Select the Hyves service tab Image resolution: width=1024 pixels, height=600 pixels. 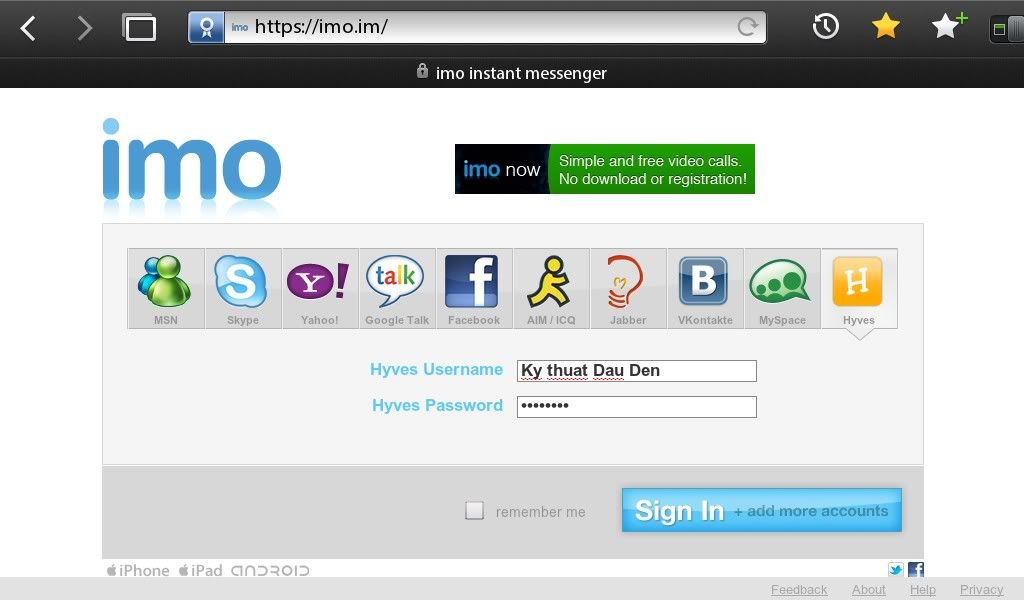[x=859, y=289]
